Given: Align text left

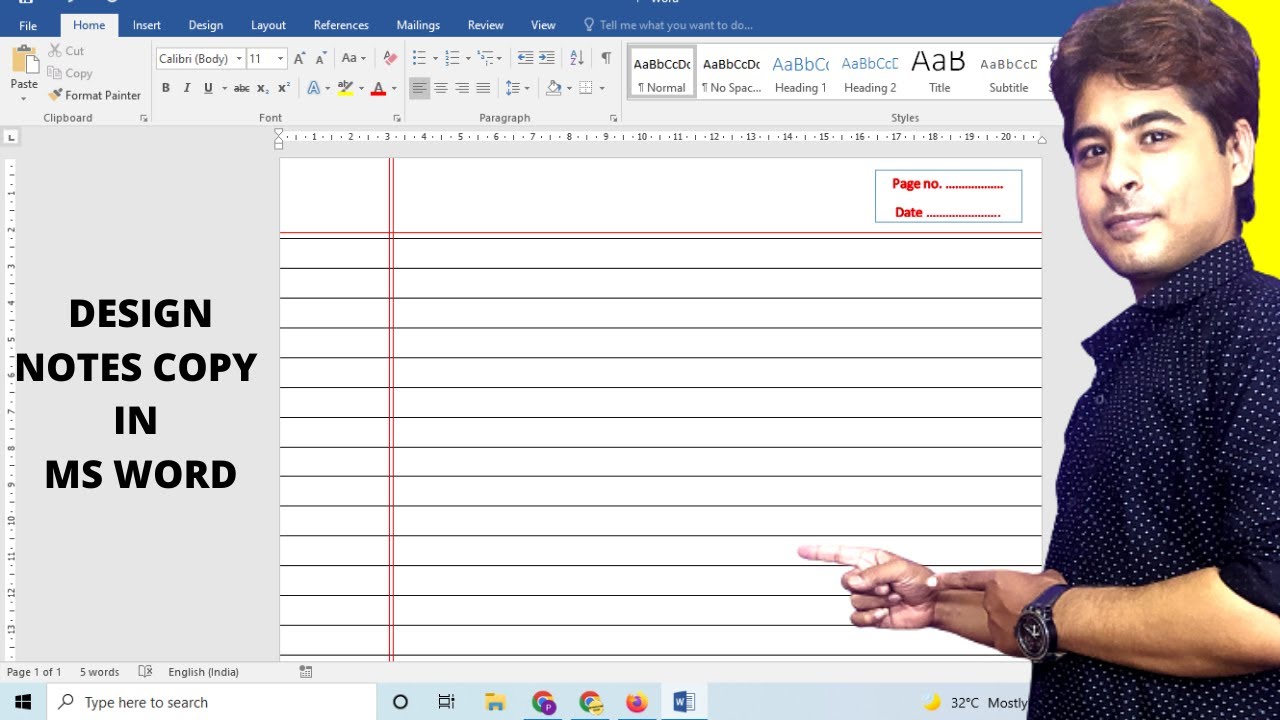Looking at the screenshot, I should (x=419, y=88).
